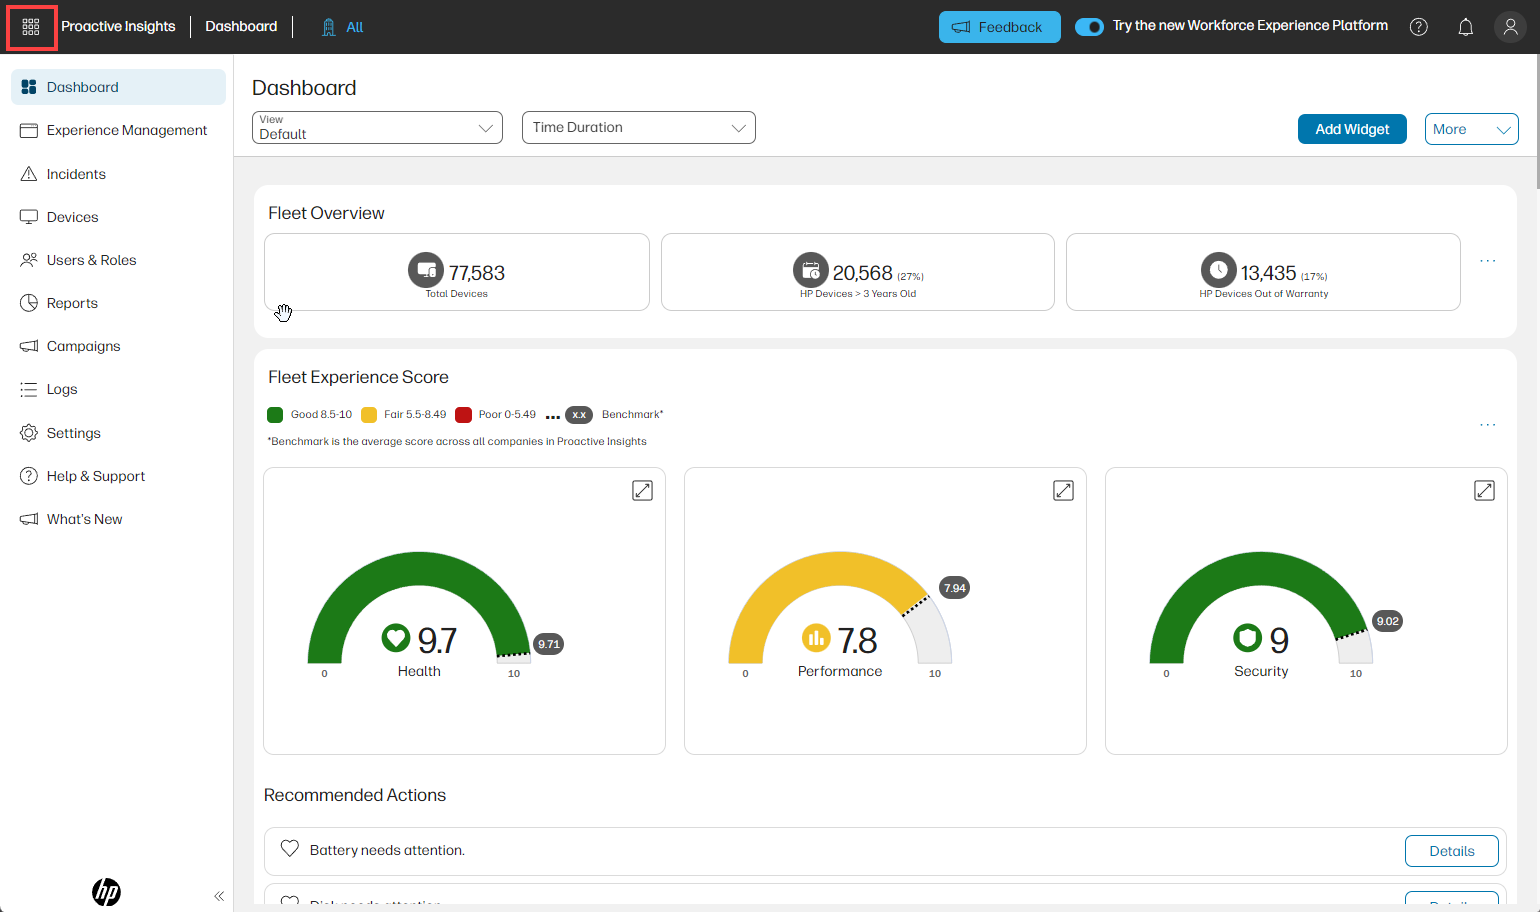Click the help question mark icon
1540x912 pixels.
1419,27
